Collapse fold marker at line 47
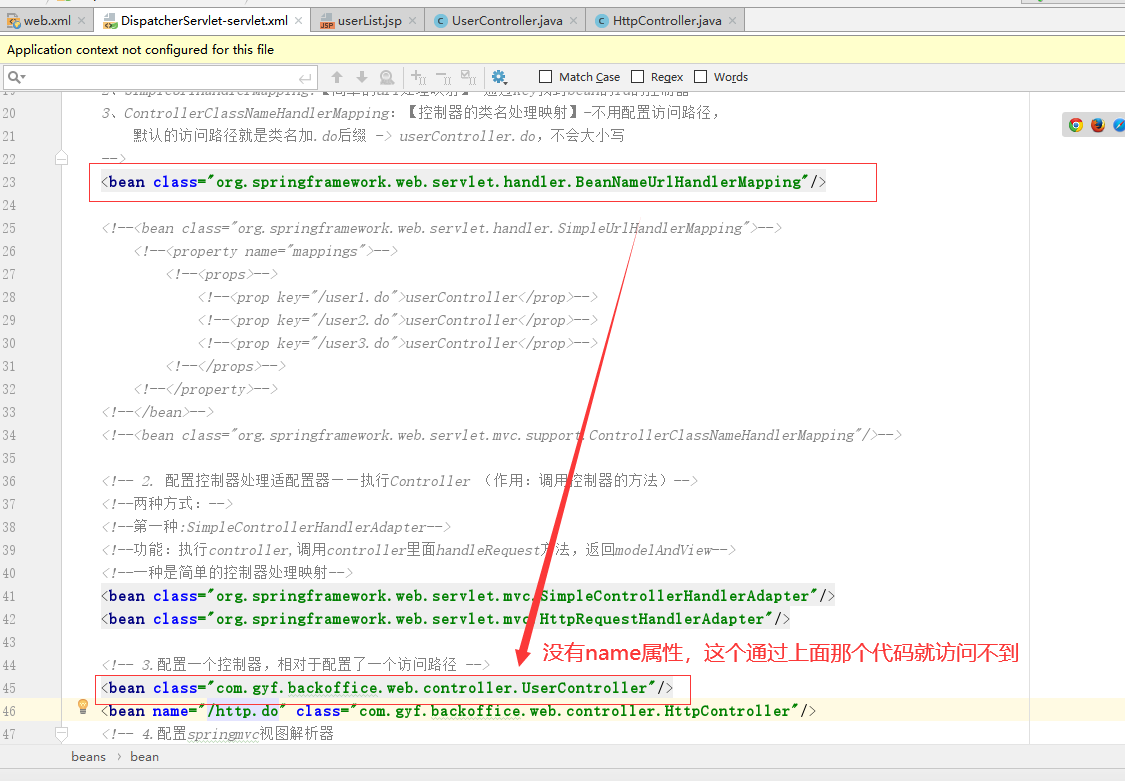This screenshot has height=781, width=1125. [62, 734]
